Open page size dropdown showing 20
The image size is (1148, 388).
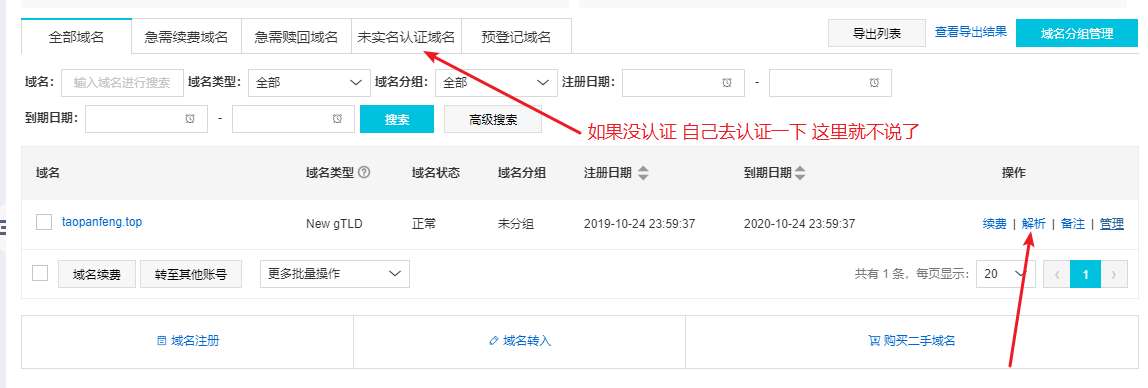(1005, 274)
